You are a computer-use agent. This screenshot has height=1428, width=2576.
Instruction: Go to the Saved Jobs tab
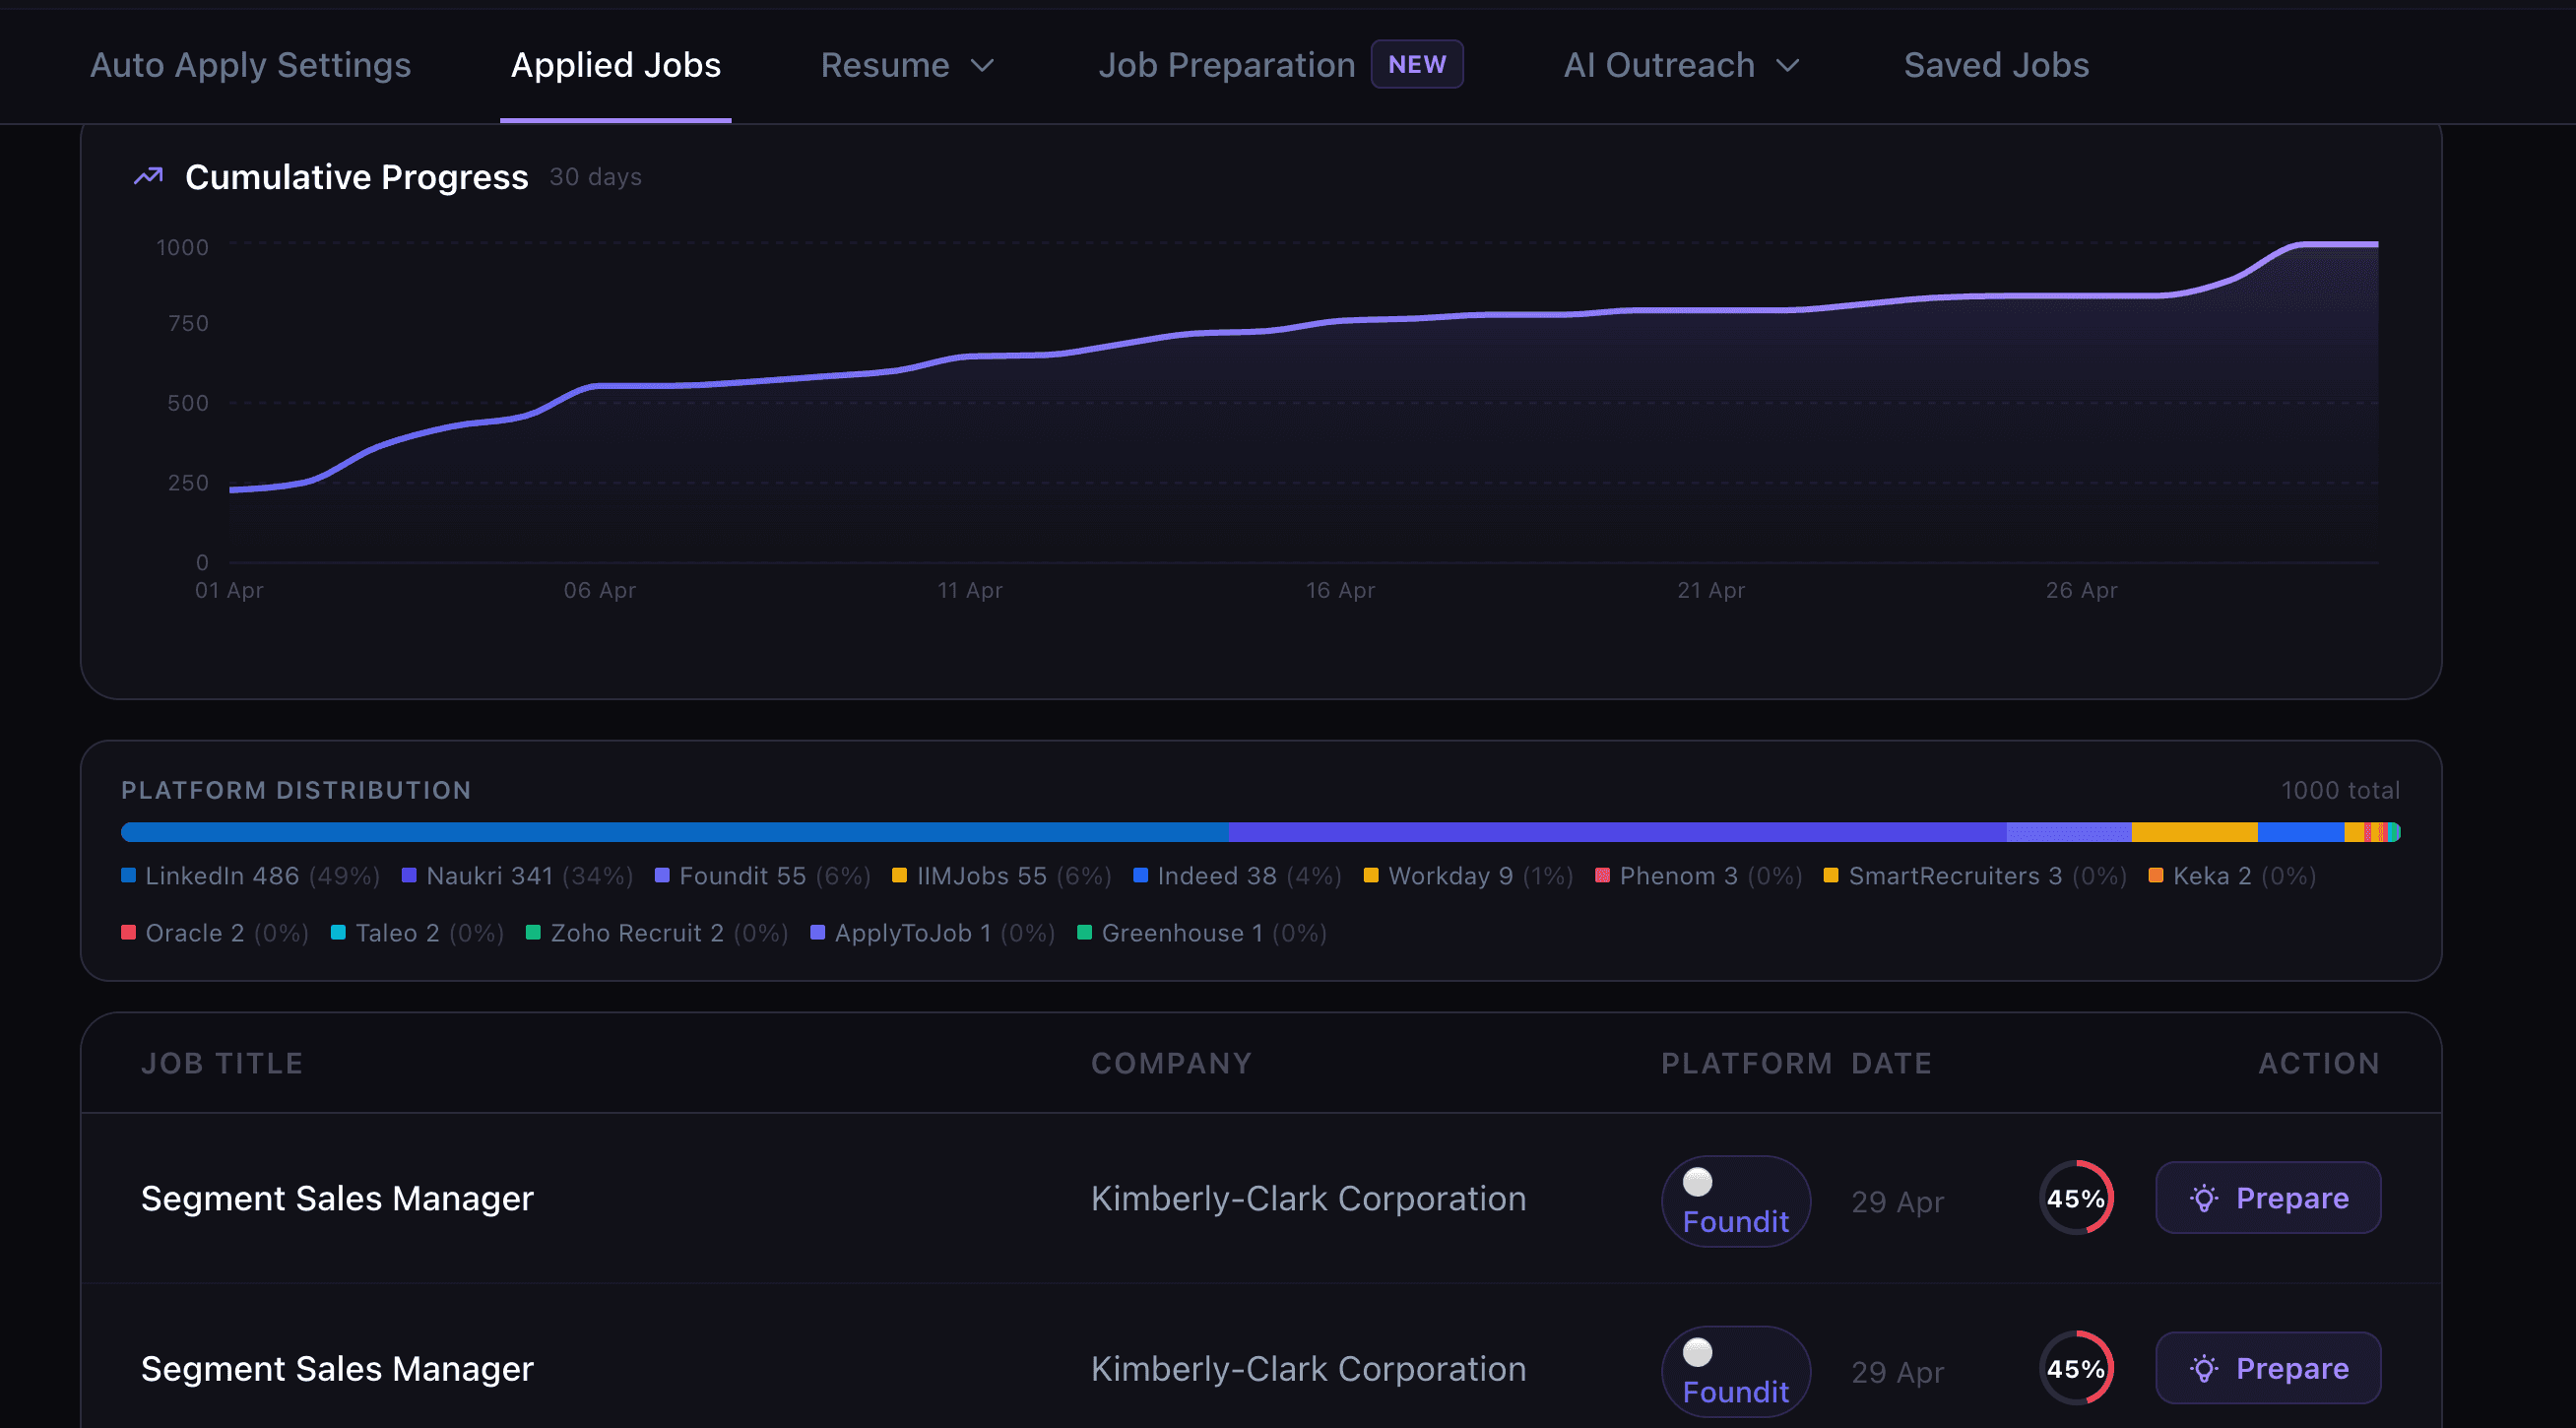1996,65
